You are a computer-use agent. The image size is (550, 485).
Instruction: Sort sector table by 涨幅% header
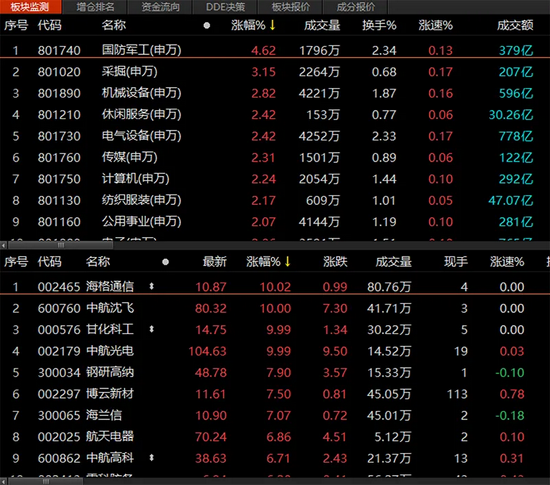(248, 25)
